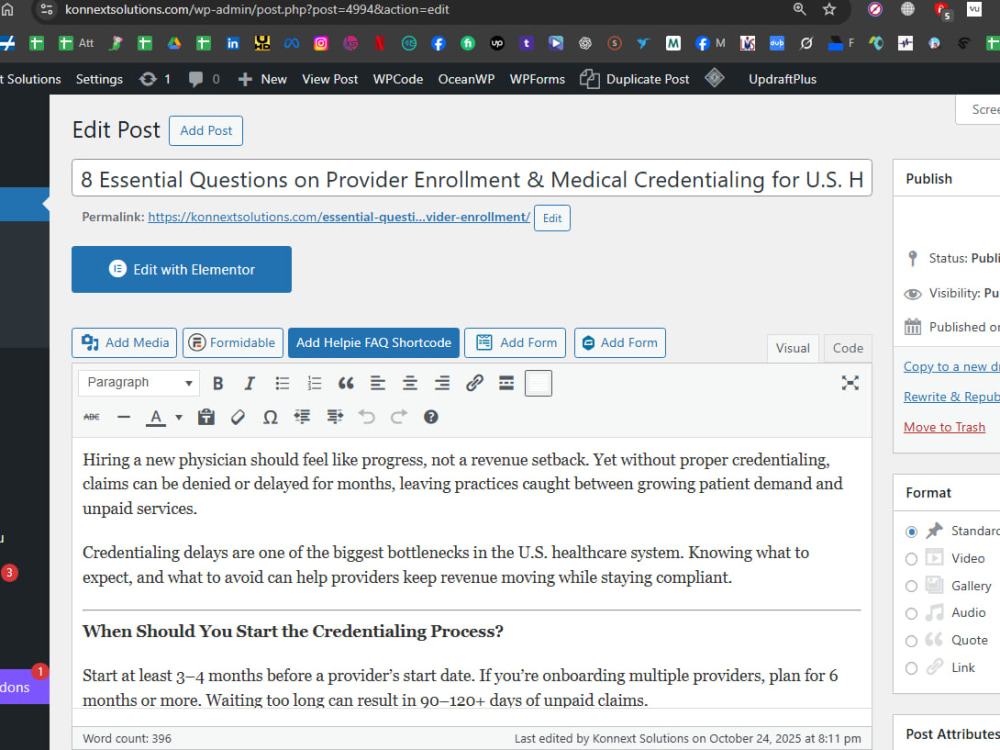Insert or edit link icon
The height and width of the screenshot is (750, 1000).
[474, 383]
